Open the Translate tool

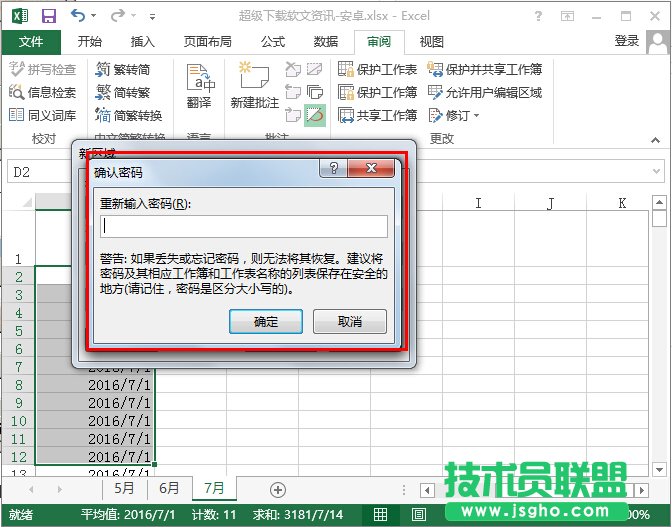coord(199,86)
